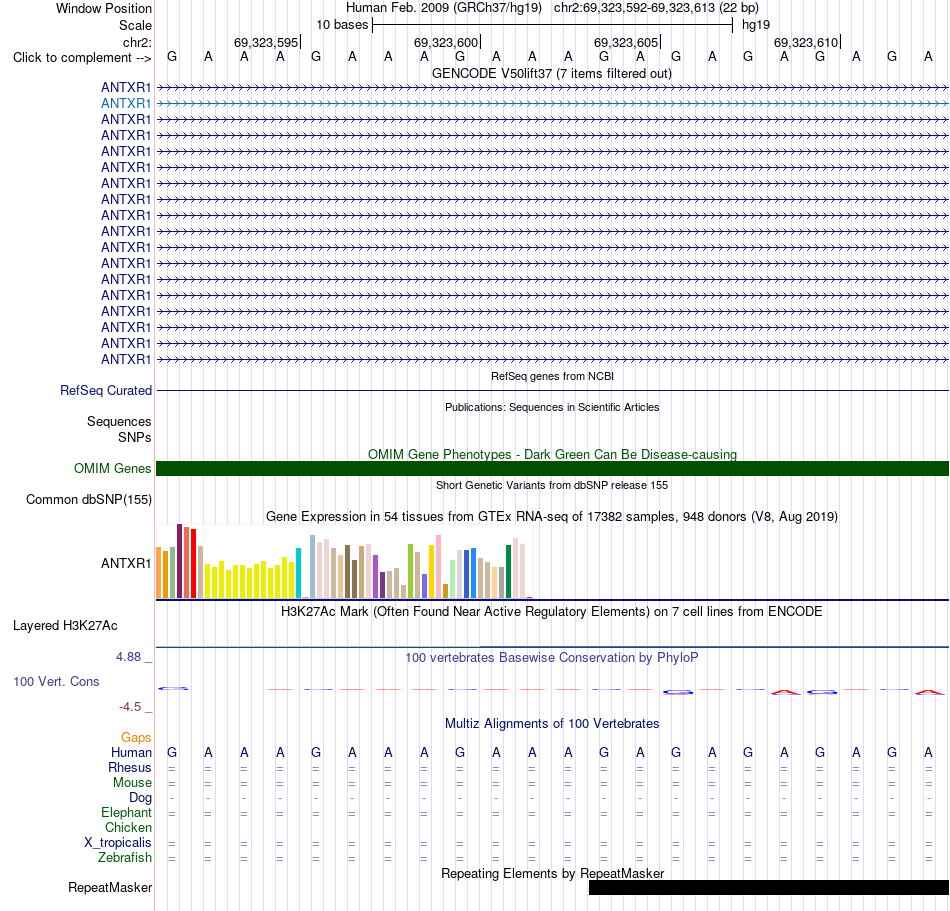Click the dark green OMIM Genes bar
950x911 pixels.
552,468
